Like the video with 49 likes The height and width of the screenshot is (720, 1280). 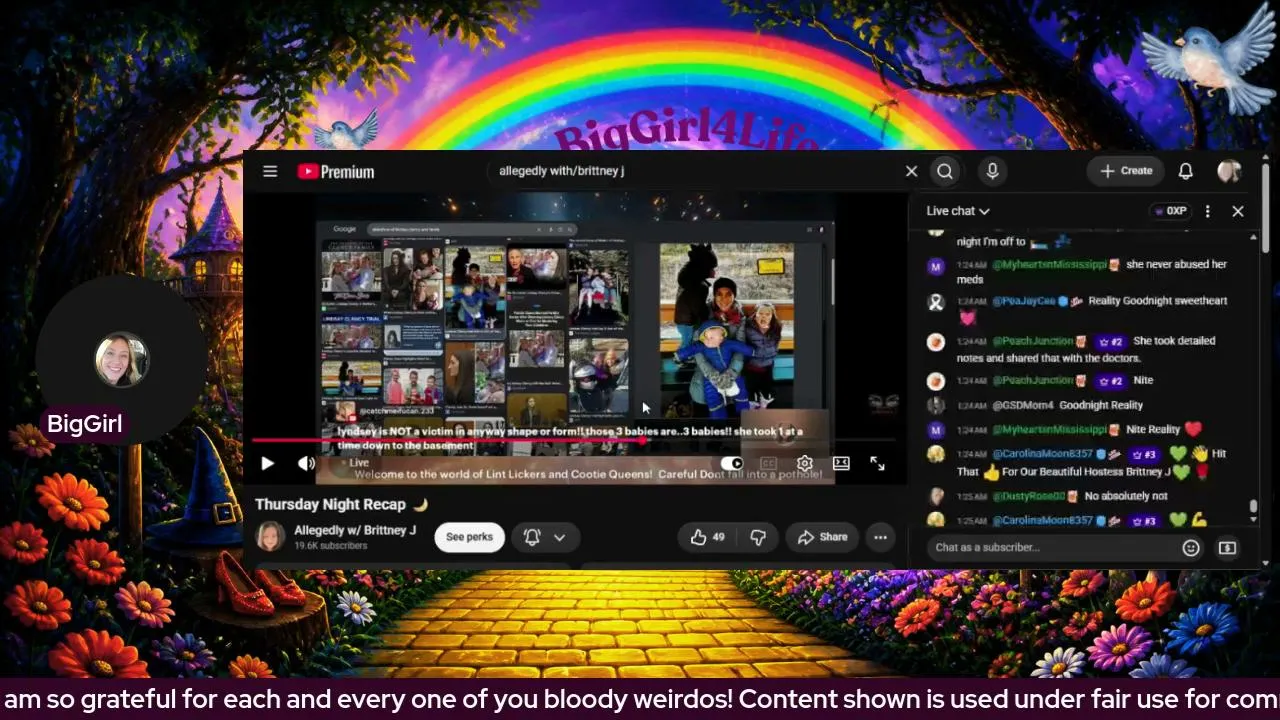[x=707, y=537]
